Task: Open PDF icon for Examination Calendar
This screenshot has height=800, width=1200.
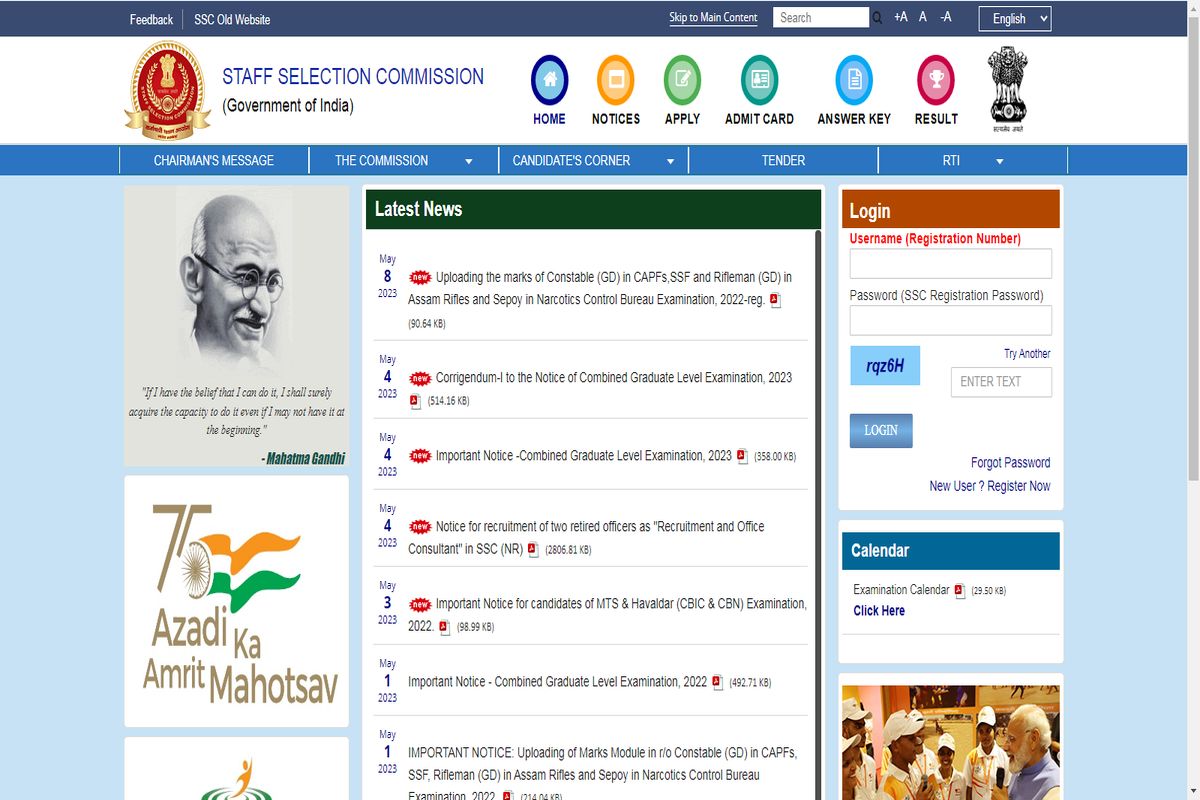Action: 960,591
